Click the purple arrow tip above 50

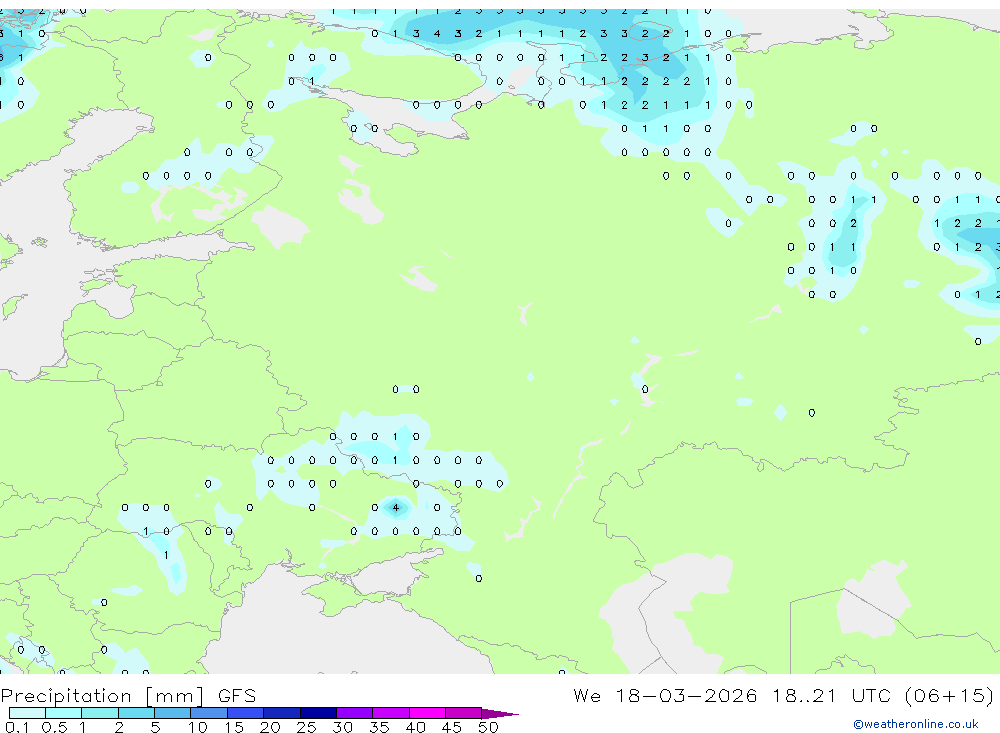point(499,714)
